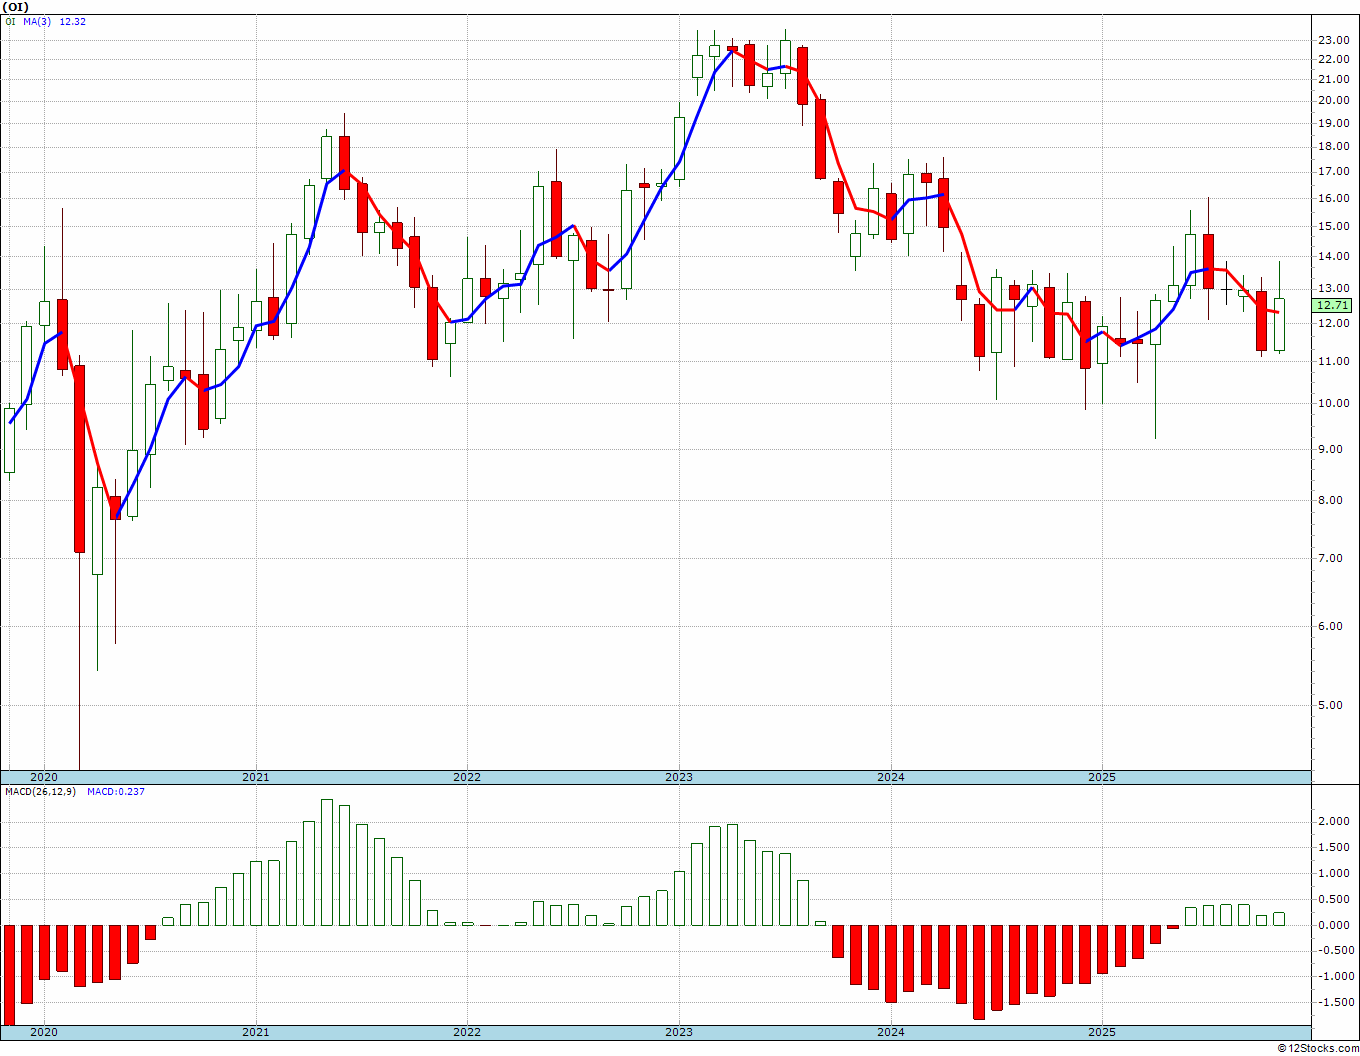
Task: Click the 12.32 moving average value
Action: coord(73,21)
